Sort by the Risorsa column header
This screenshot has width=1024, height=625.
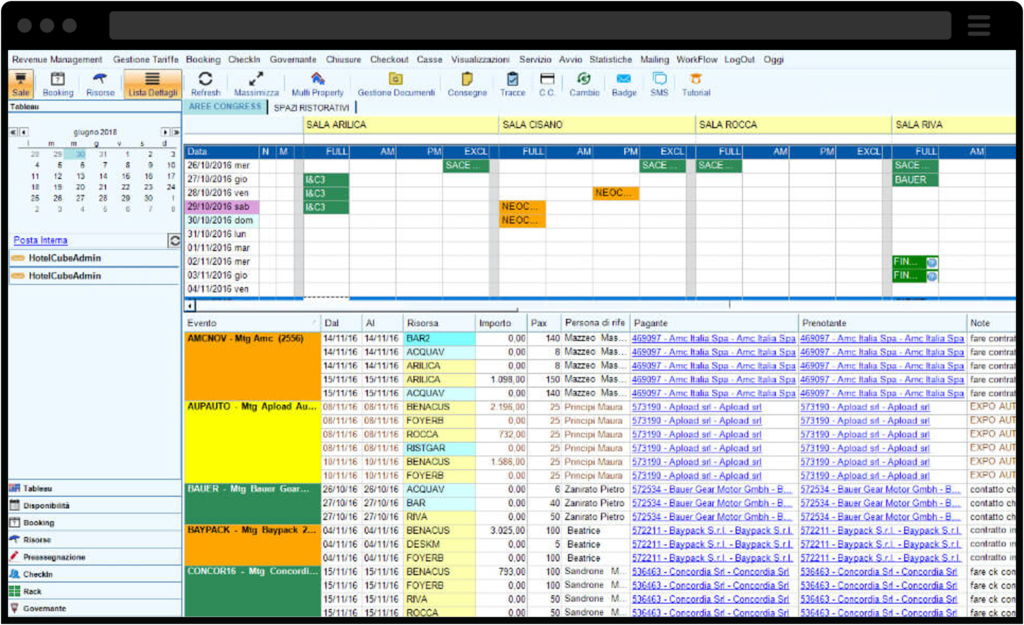coord(439,323)
